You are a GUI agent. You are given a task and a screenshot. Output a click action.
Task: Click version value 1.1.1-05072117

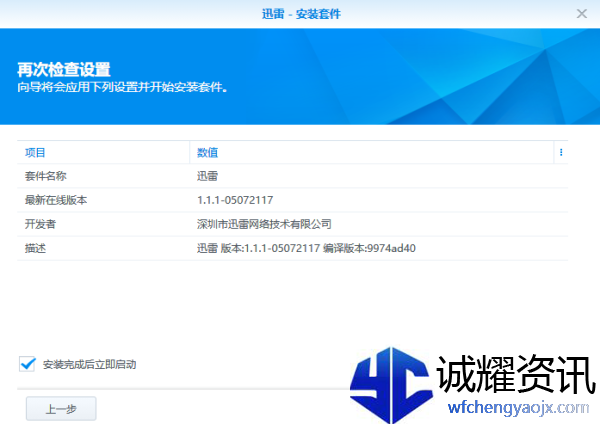click(235, 200)
